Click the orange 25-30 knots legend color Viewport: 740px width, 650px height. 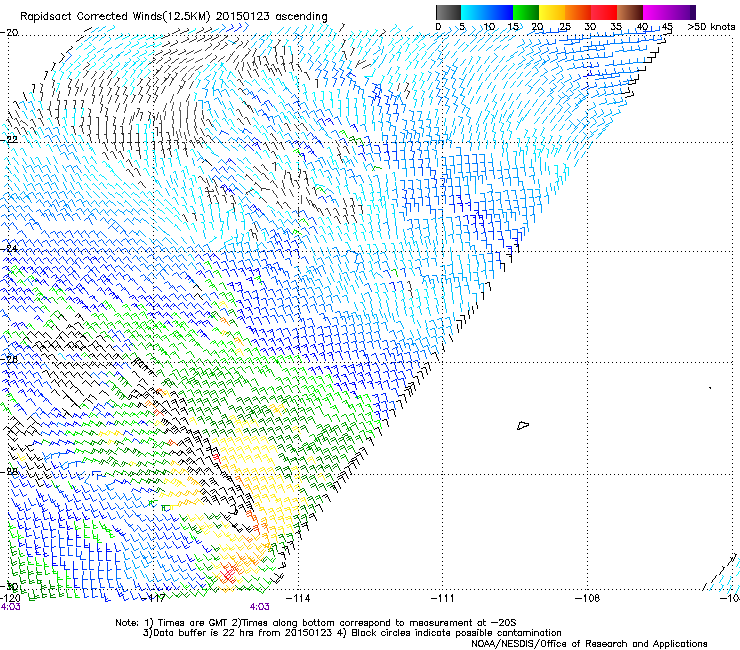coord(578,12)
